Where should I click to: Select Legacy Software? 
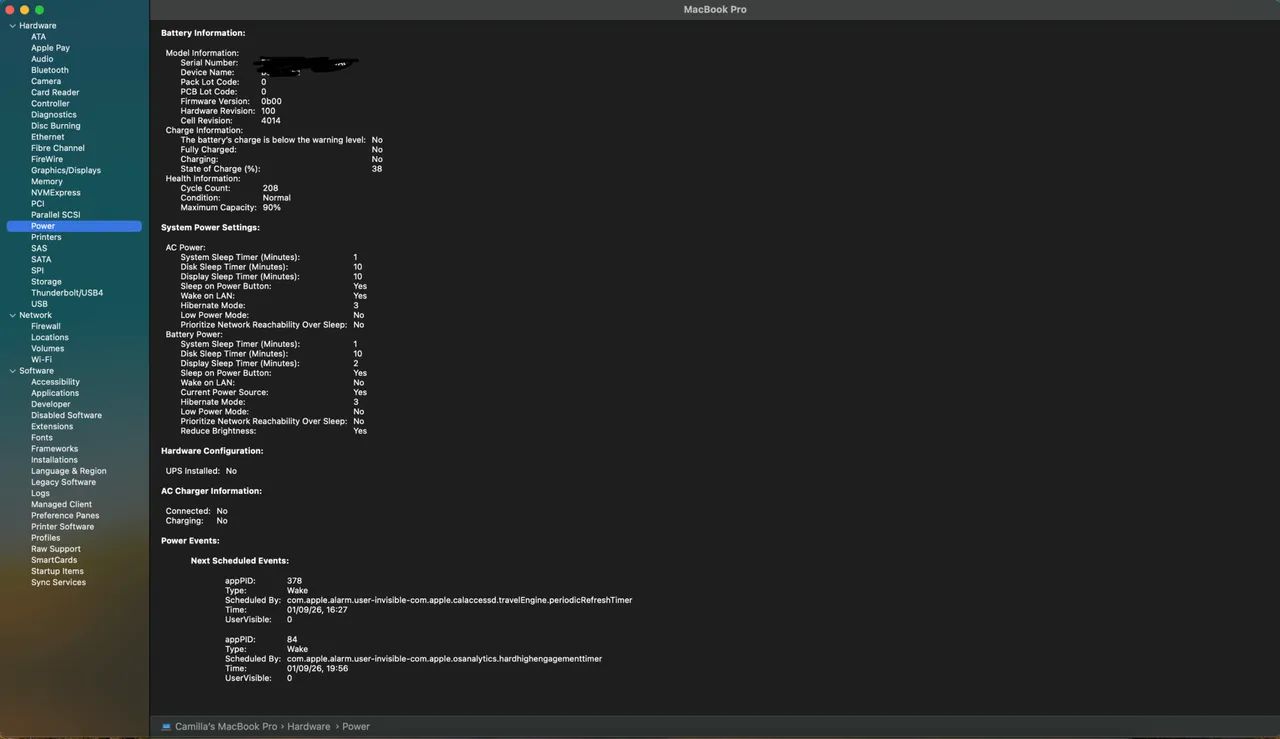[63, 482]
